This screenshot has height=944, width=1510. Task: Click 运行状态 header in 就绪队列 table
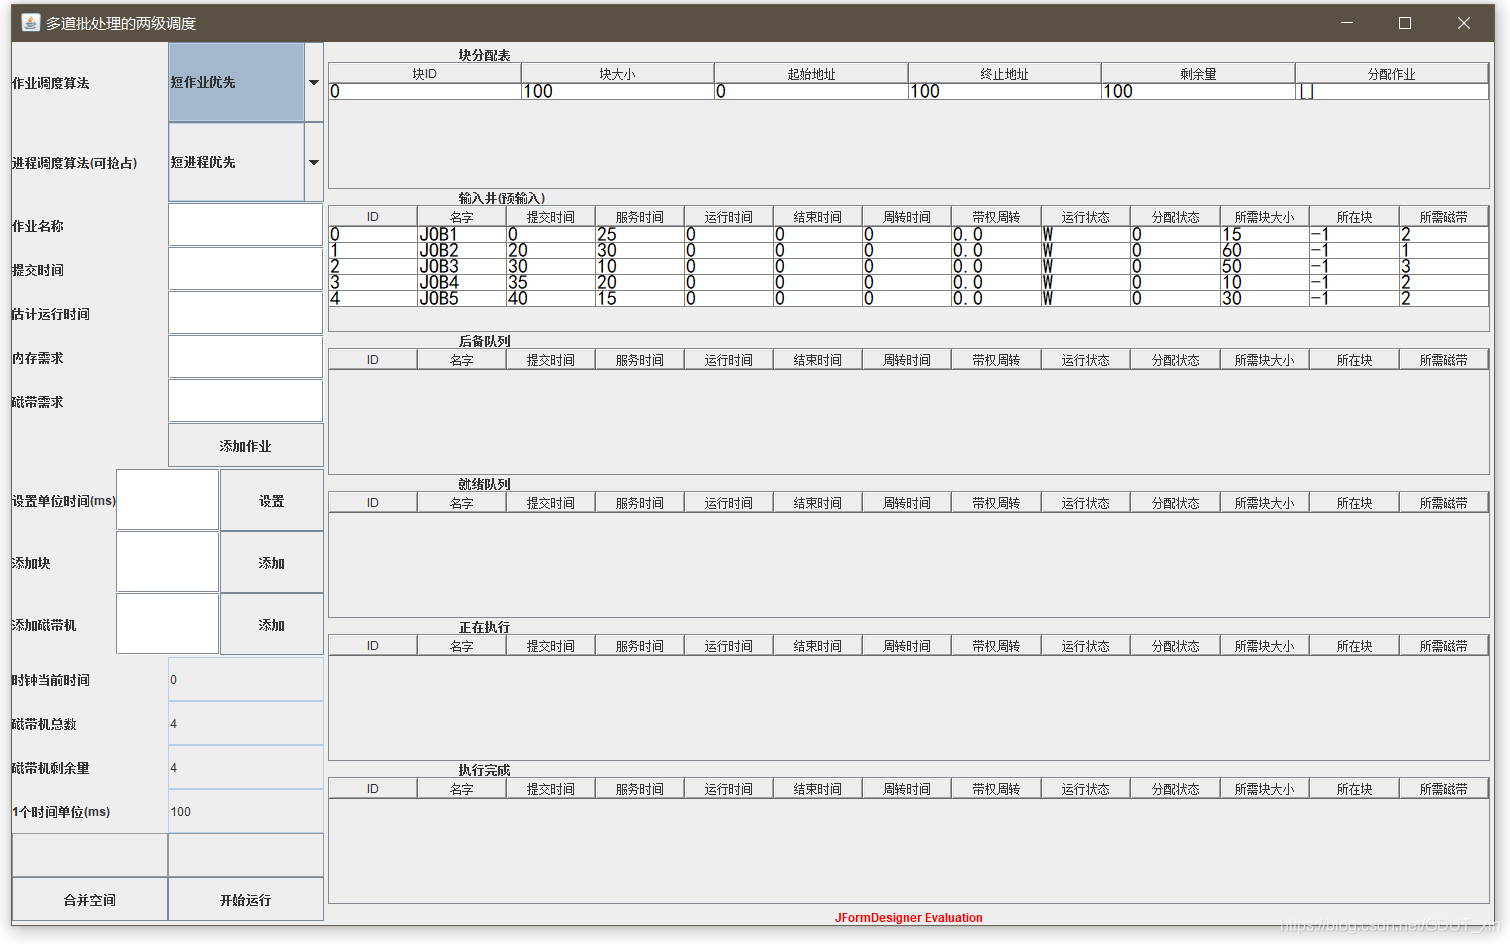(x=1086, y=502)
